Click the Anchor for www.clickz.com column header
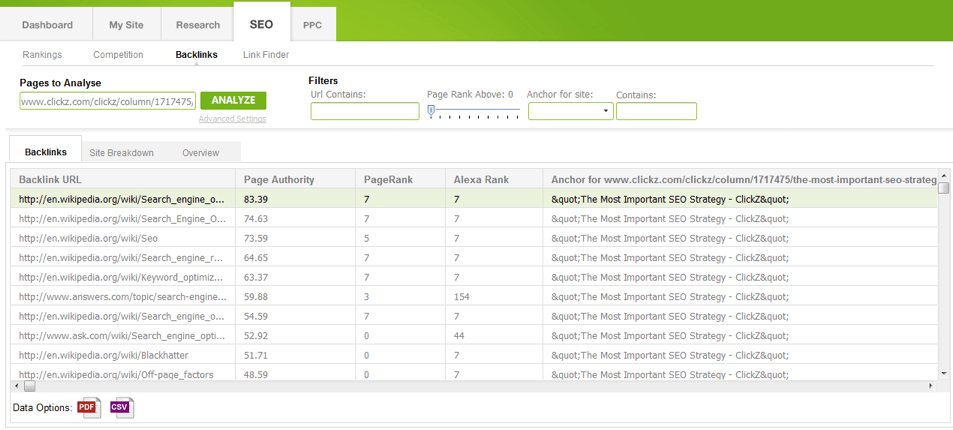 (x=741, y=179)
